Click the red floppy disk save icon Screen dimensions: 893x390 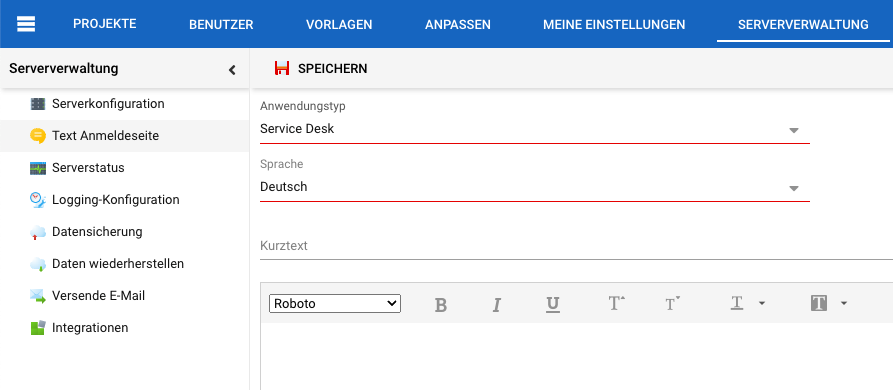click(x=282, y=68)
